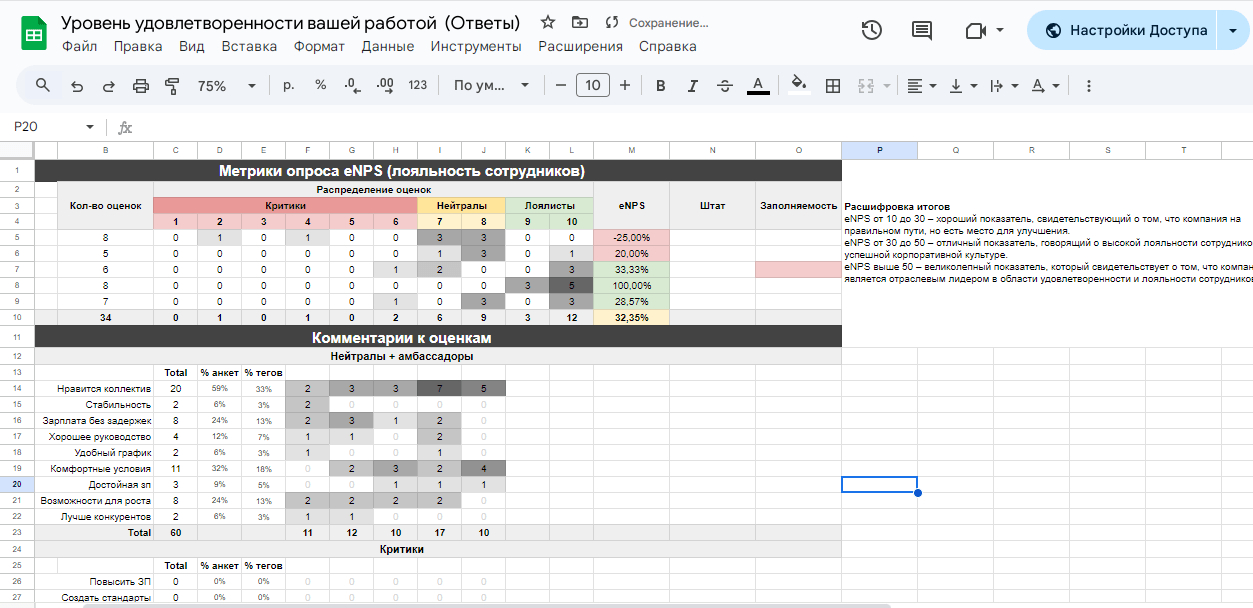Redo the last action

108,86
